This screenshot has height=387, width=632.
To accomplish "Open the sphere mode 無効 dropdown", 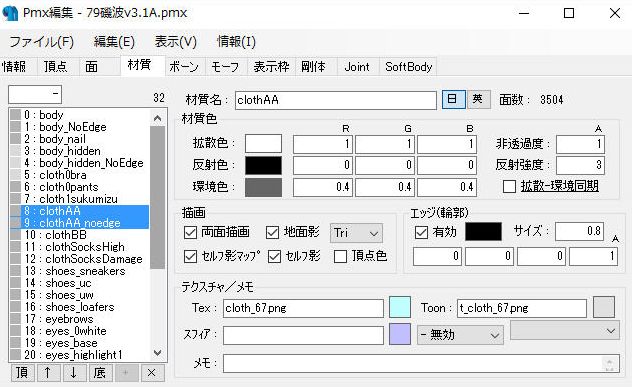I will click(460, 335).
